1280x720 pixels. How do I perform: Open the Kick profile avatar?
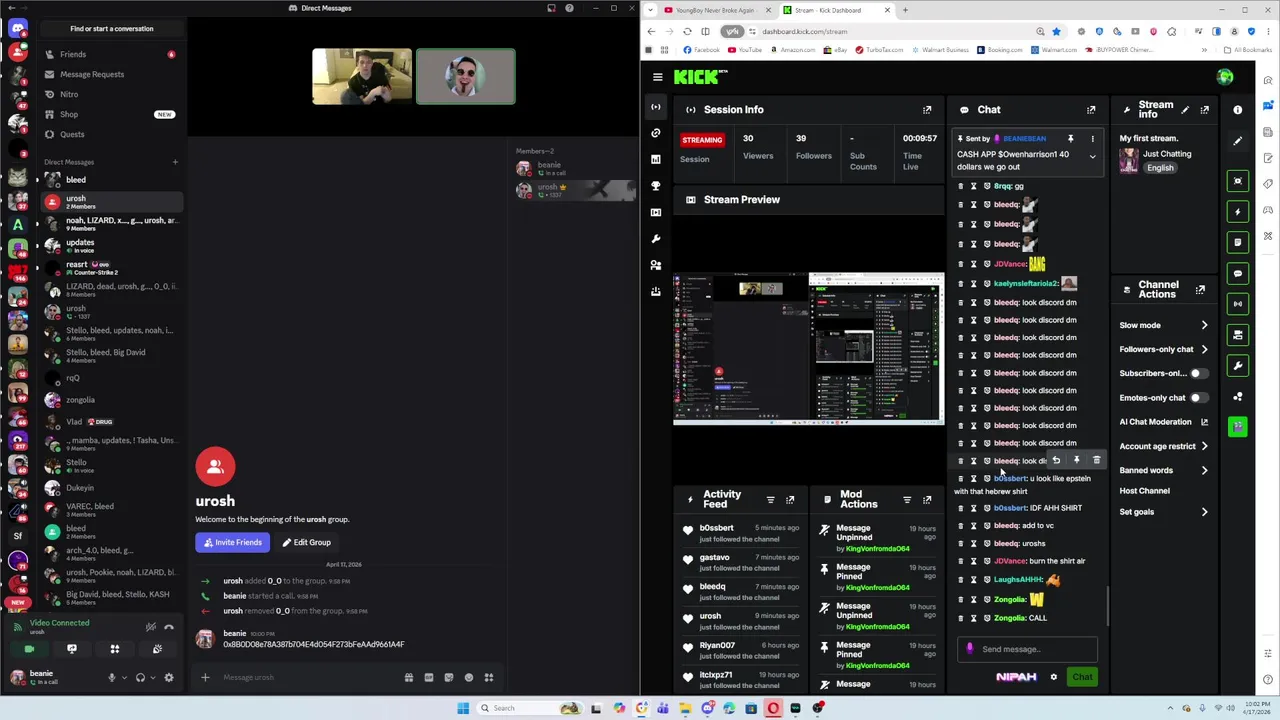point(1225,77)
